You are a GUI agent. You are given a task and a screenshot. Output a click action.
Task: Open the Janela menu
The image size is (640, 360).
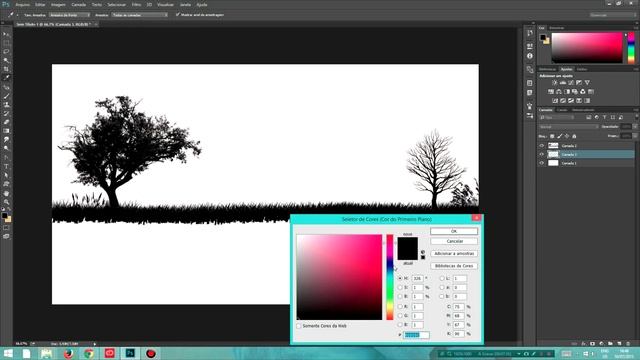[x=185, y=4]
